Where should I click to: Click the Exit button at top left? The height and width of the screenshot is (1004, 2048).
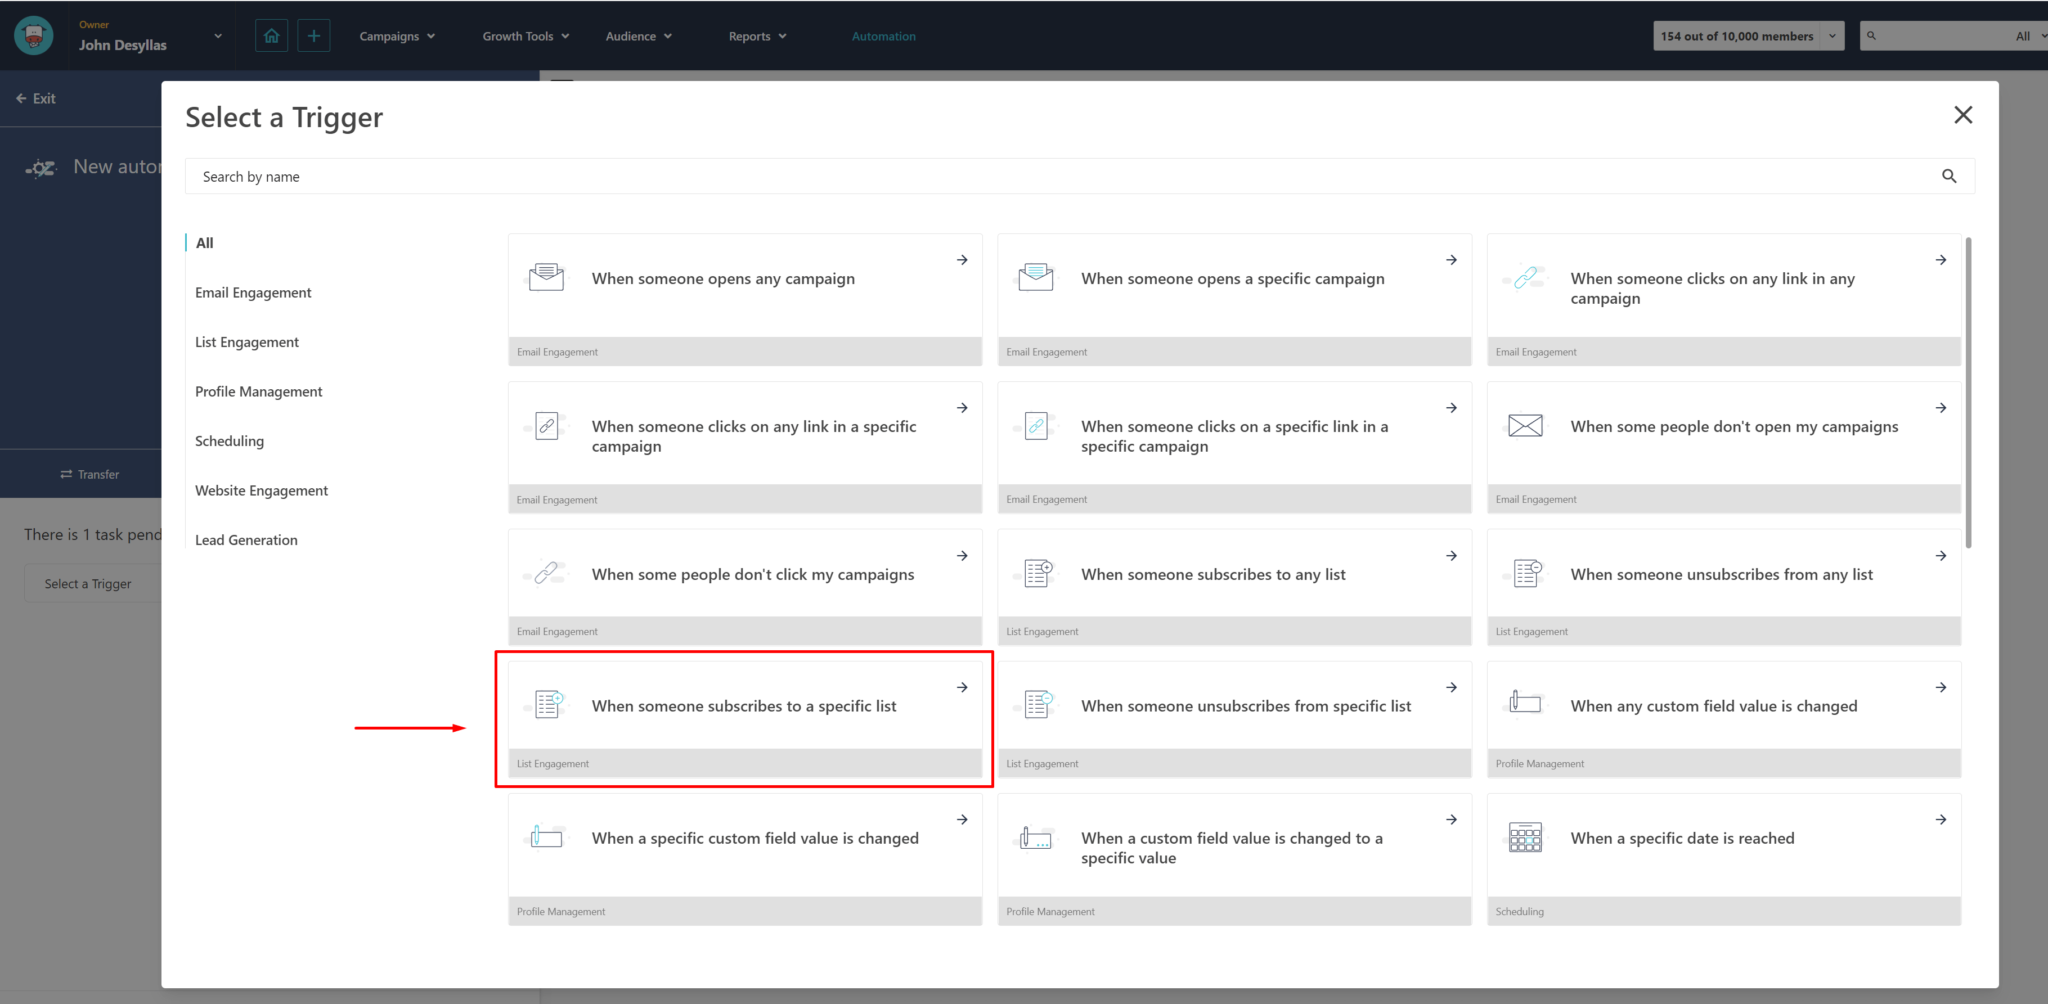tap(36, 98)
